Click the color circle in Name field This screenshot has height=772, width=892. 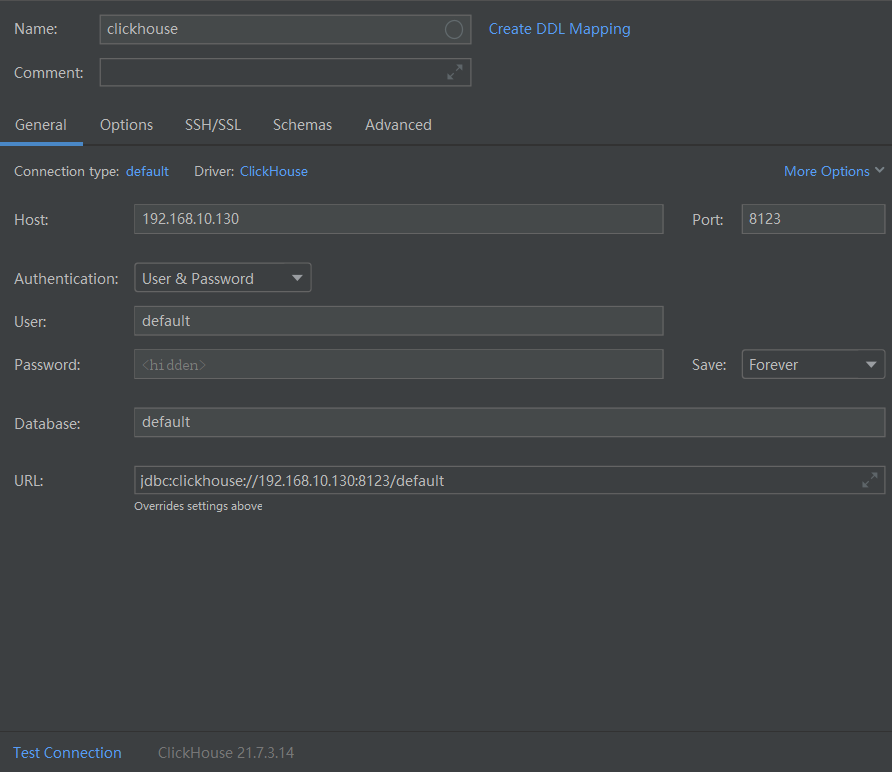click(x=453, y=30)
